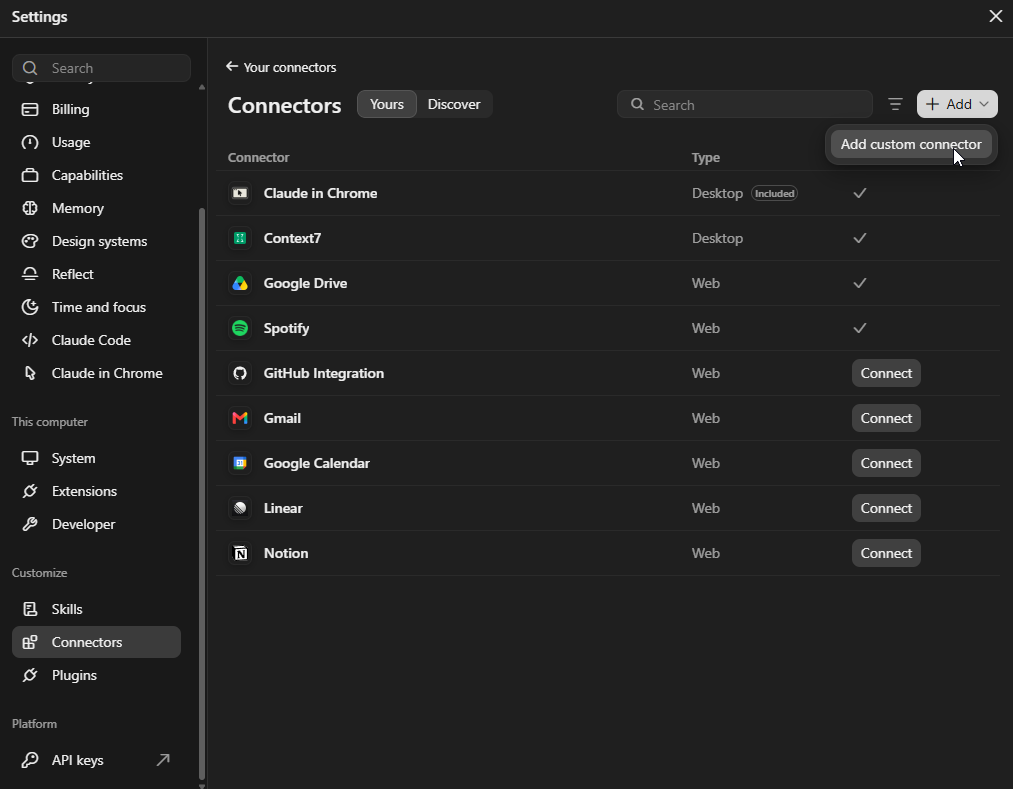
Task: Click the connectors search field
Action: click(x=745, y=105)
